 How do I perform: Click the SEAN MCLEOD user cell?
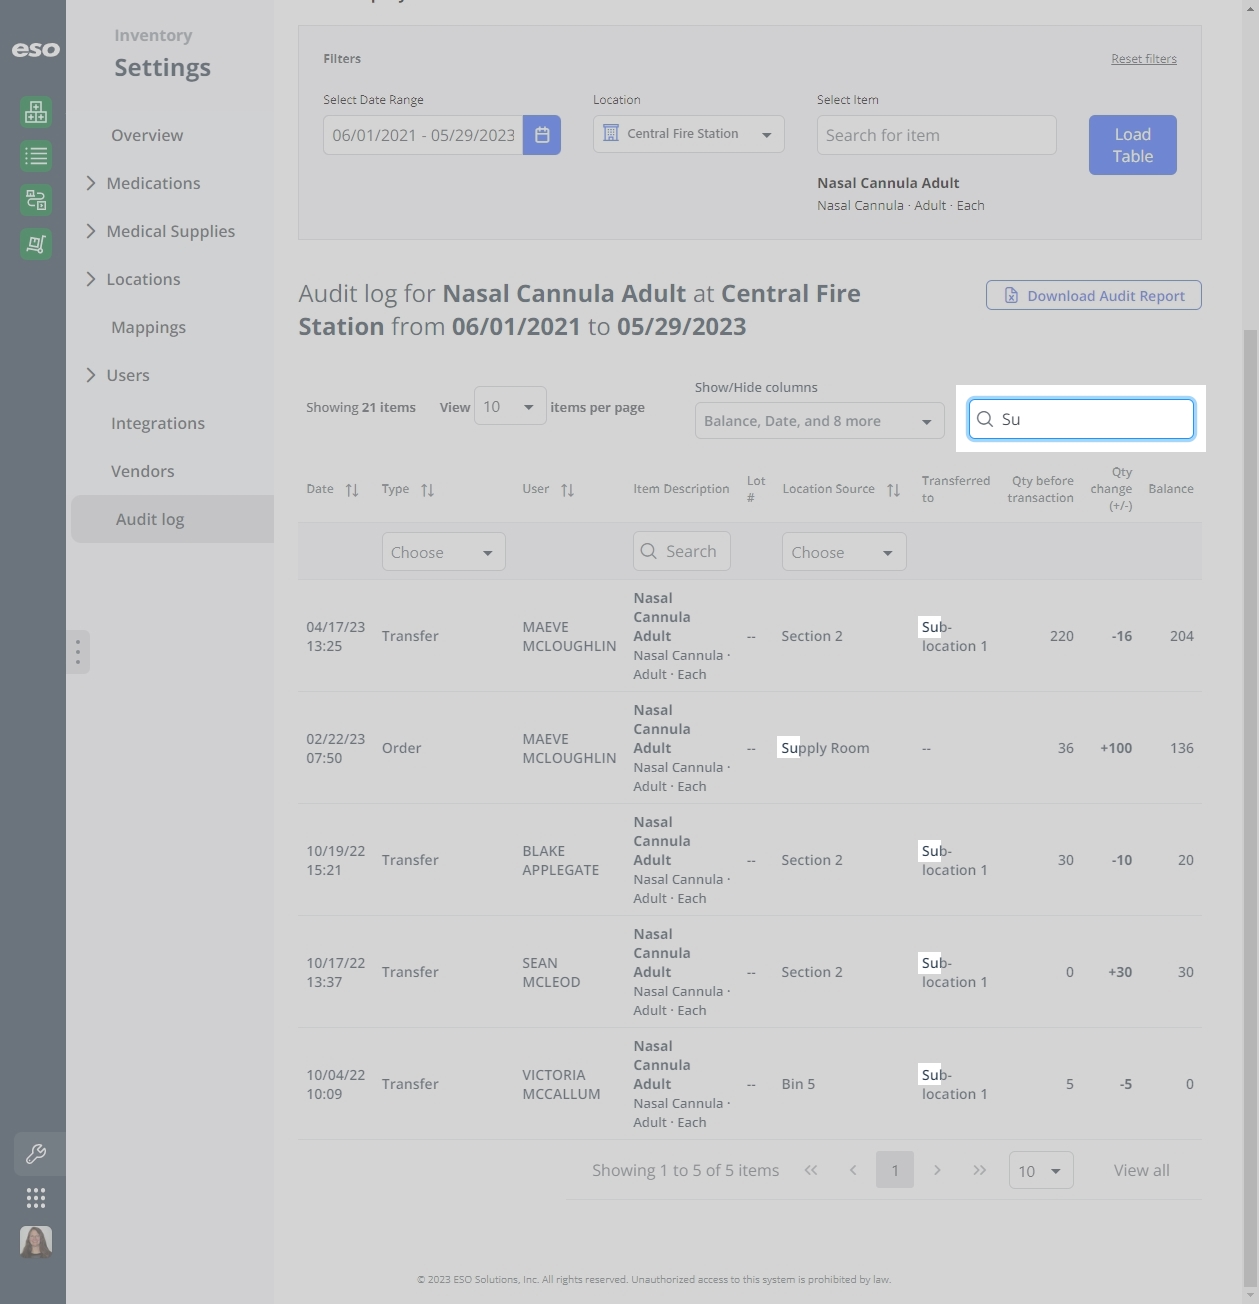[551, 972]
